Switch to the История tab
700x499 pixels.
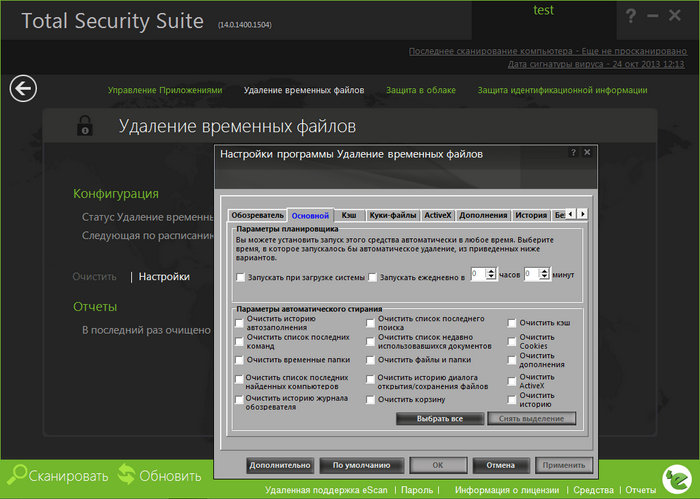[531, 215]
